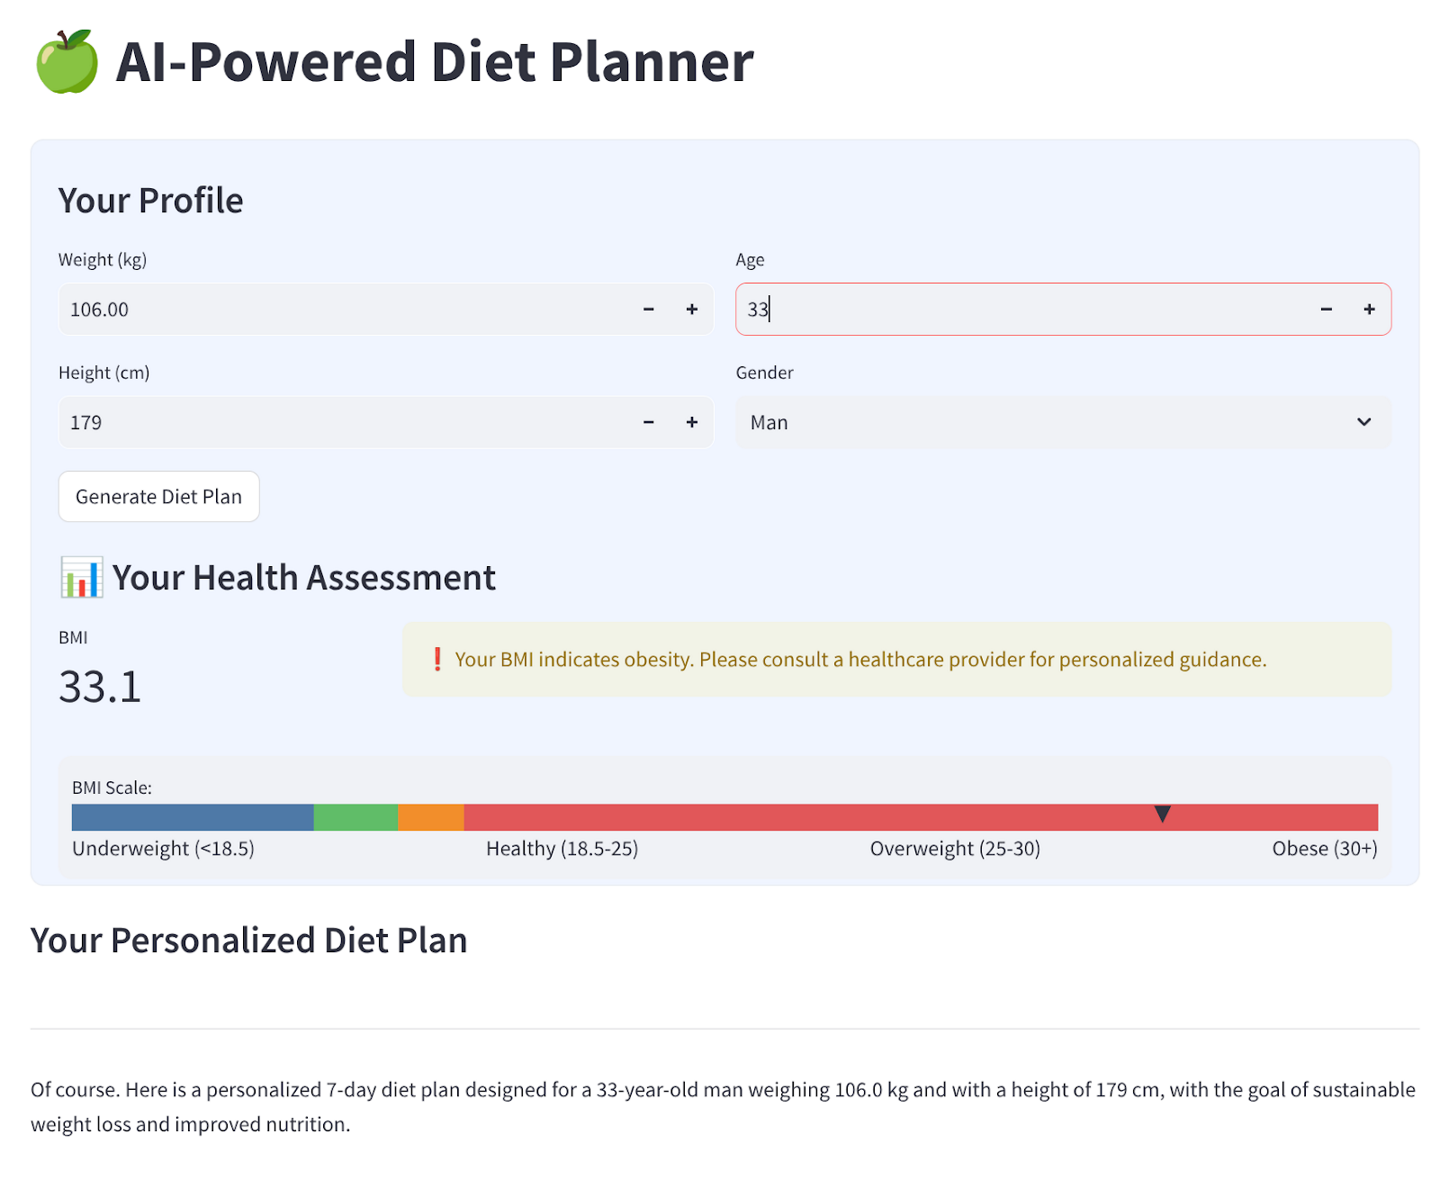Screen dimensions: 1440x1186
Task: Click the plus icon on Height field
Action: pos(691,422)
